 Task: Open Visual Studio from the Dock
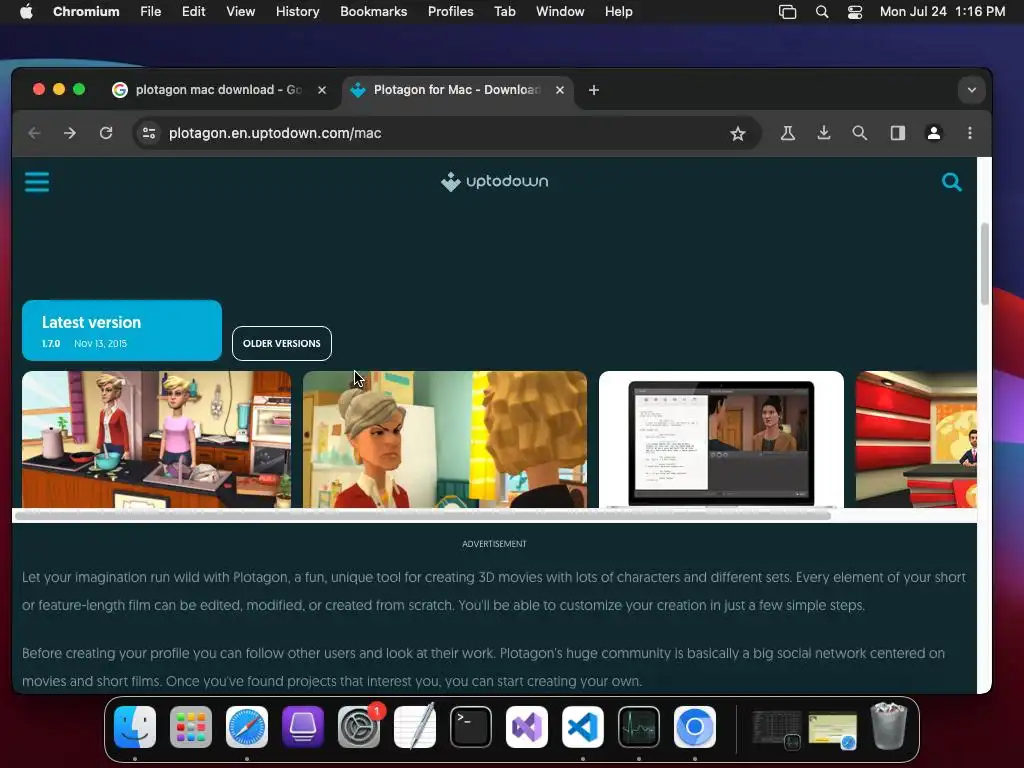click(x=527, y=727)
